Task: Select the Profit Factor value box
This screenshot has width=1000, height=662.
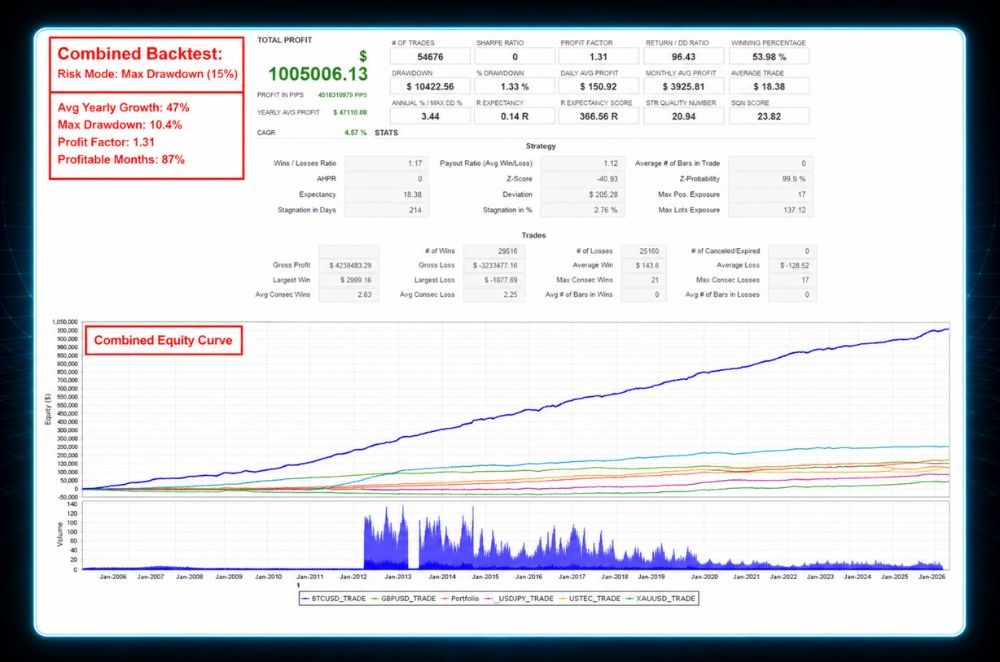Action: tap(598, 57)
